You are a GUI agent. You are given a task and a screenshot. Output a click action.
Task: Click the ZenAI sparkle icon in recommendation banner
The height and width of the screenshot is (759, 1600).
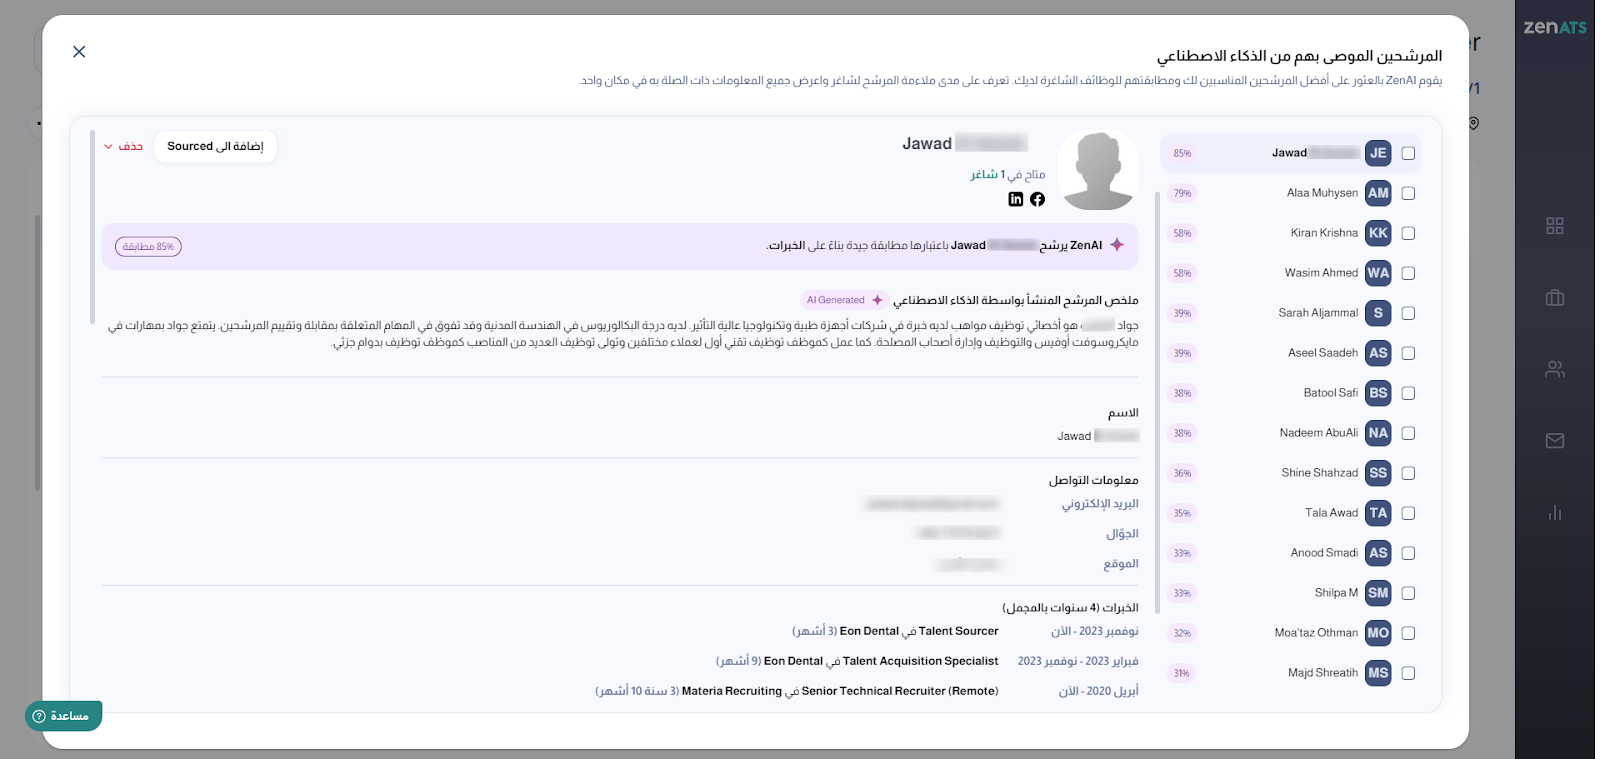tap(1117, 245)
